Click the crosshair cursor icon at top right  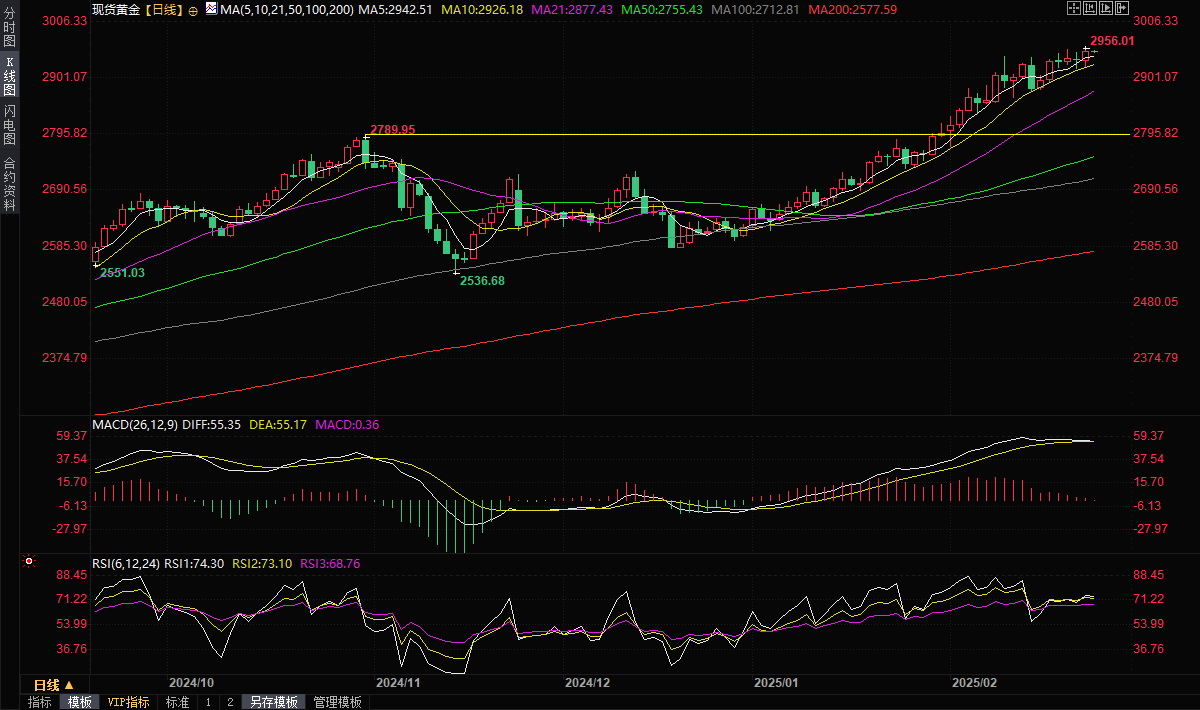pos(1073,9)
